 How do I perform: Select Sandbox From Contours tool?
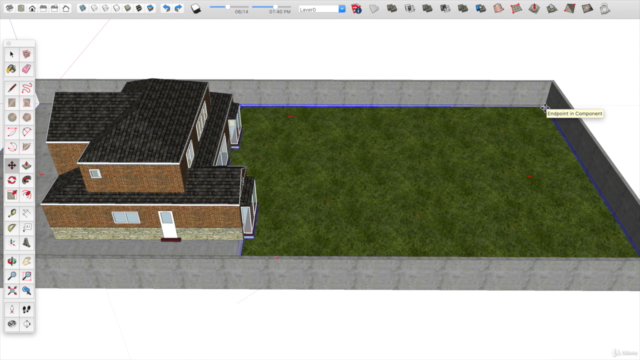tap(498, 9)
